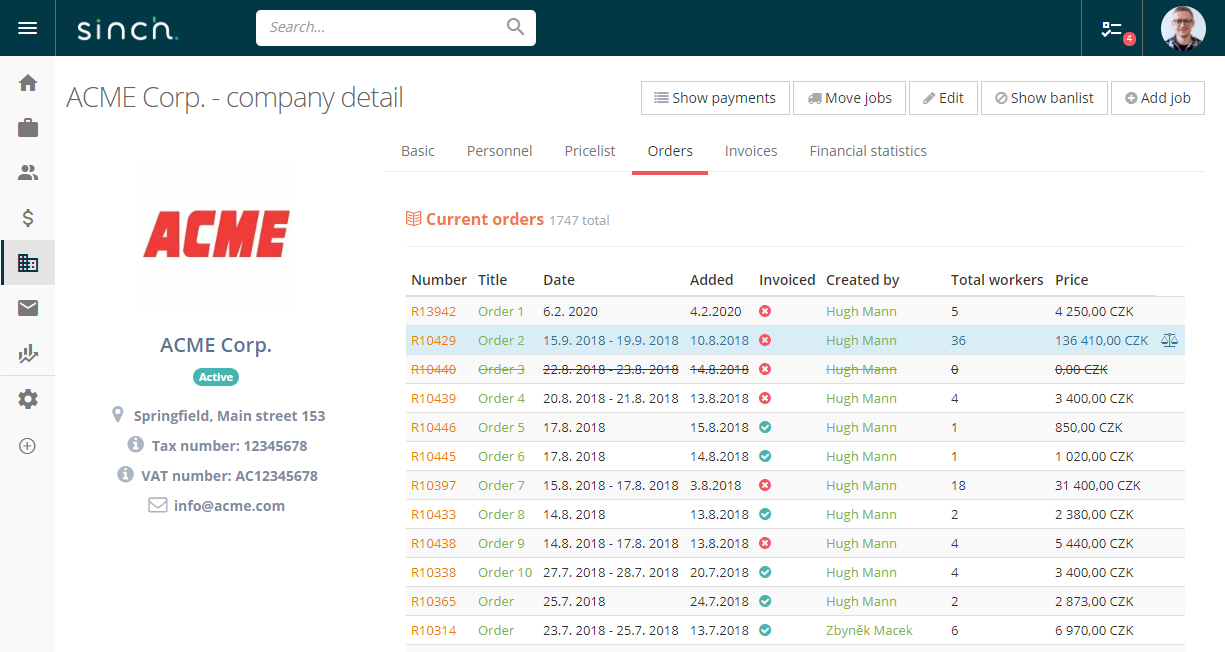Screen dimensions: 1225x652
Task: Click the magnifying glass search icon
Action: [x=515, y=27]
